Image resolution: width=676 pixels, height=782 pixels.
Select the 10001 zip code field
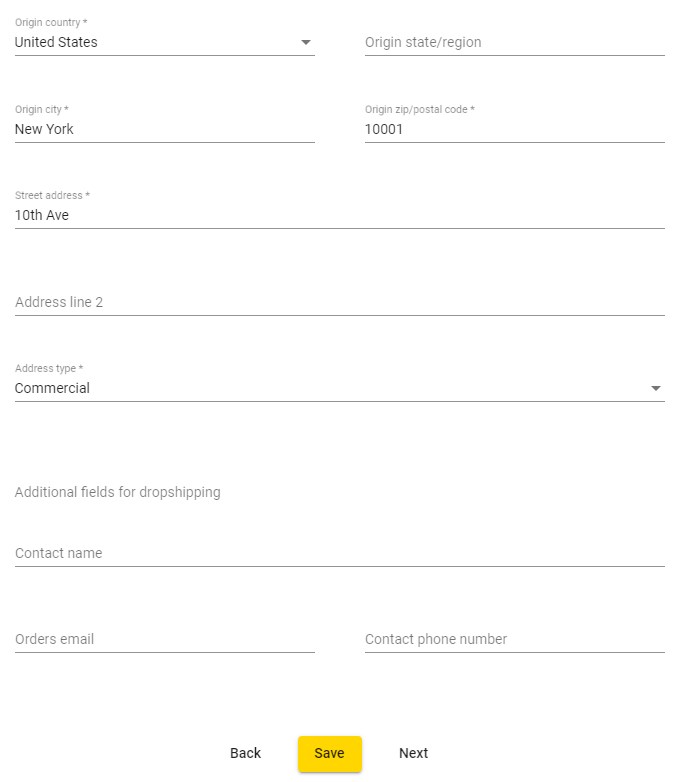click(514, 129)
